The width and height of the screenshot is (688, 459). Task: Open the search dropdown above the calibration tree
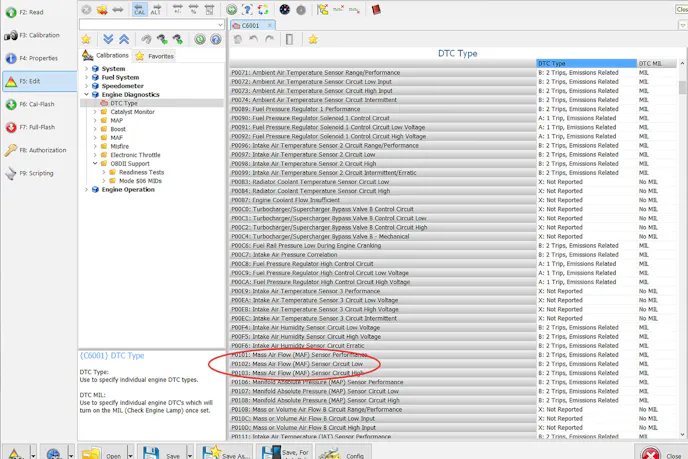coord(220,24)
